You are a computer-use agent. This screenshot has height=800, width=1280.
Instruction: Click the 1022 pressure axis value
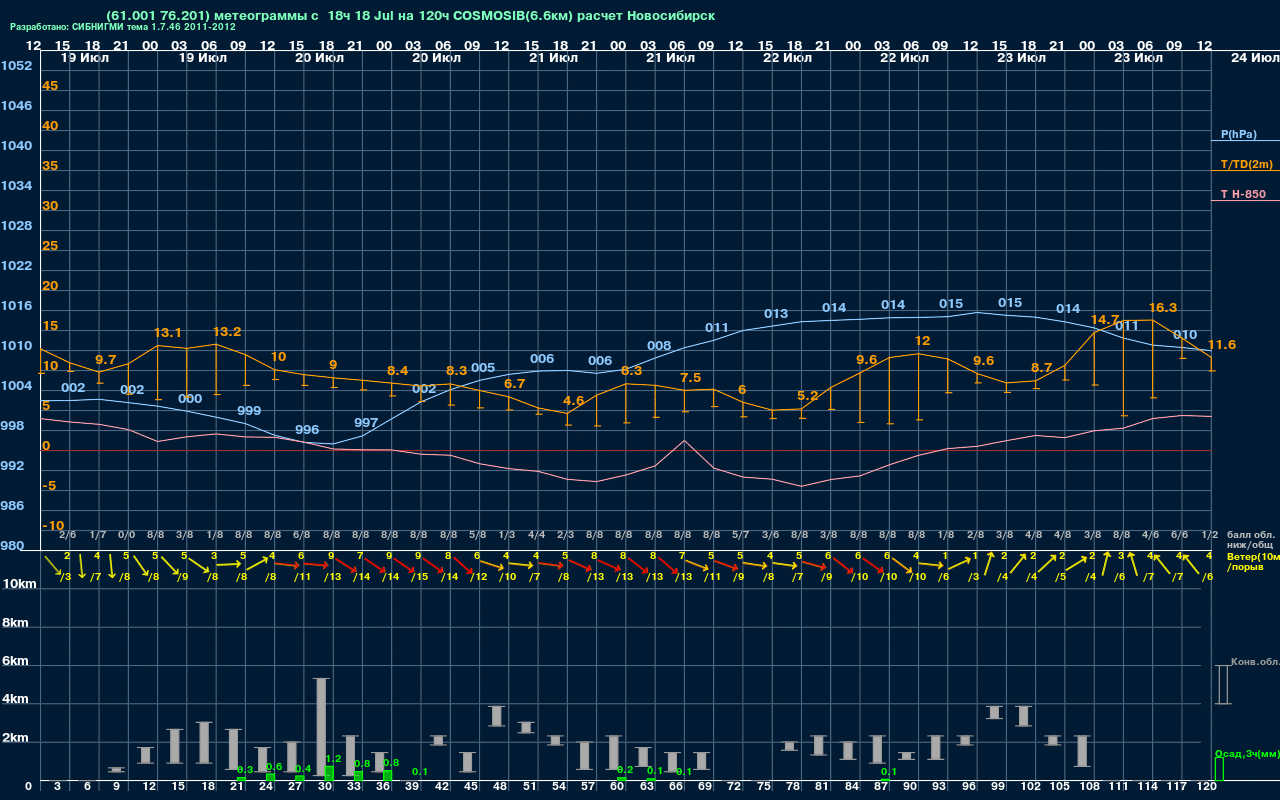coord(15,266)
